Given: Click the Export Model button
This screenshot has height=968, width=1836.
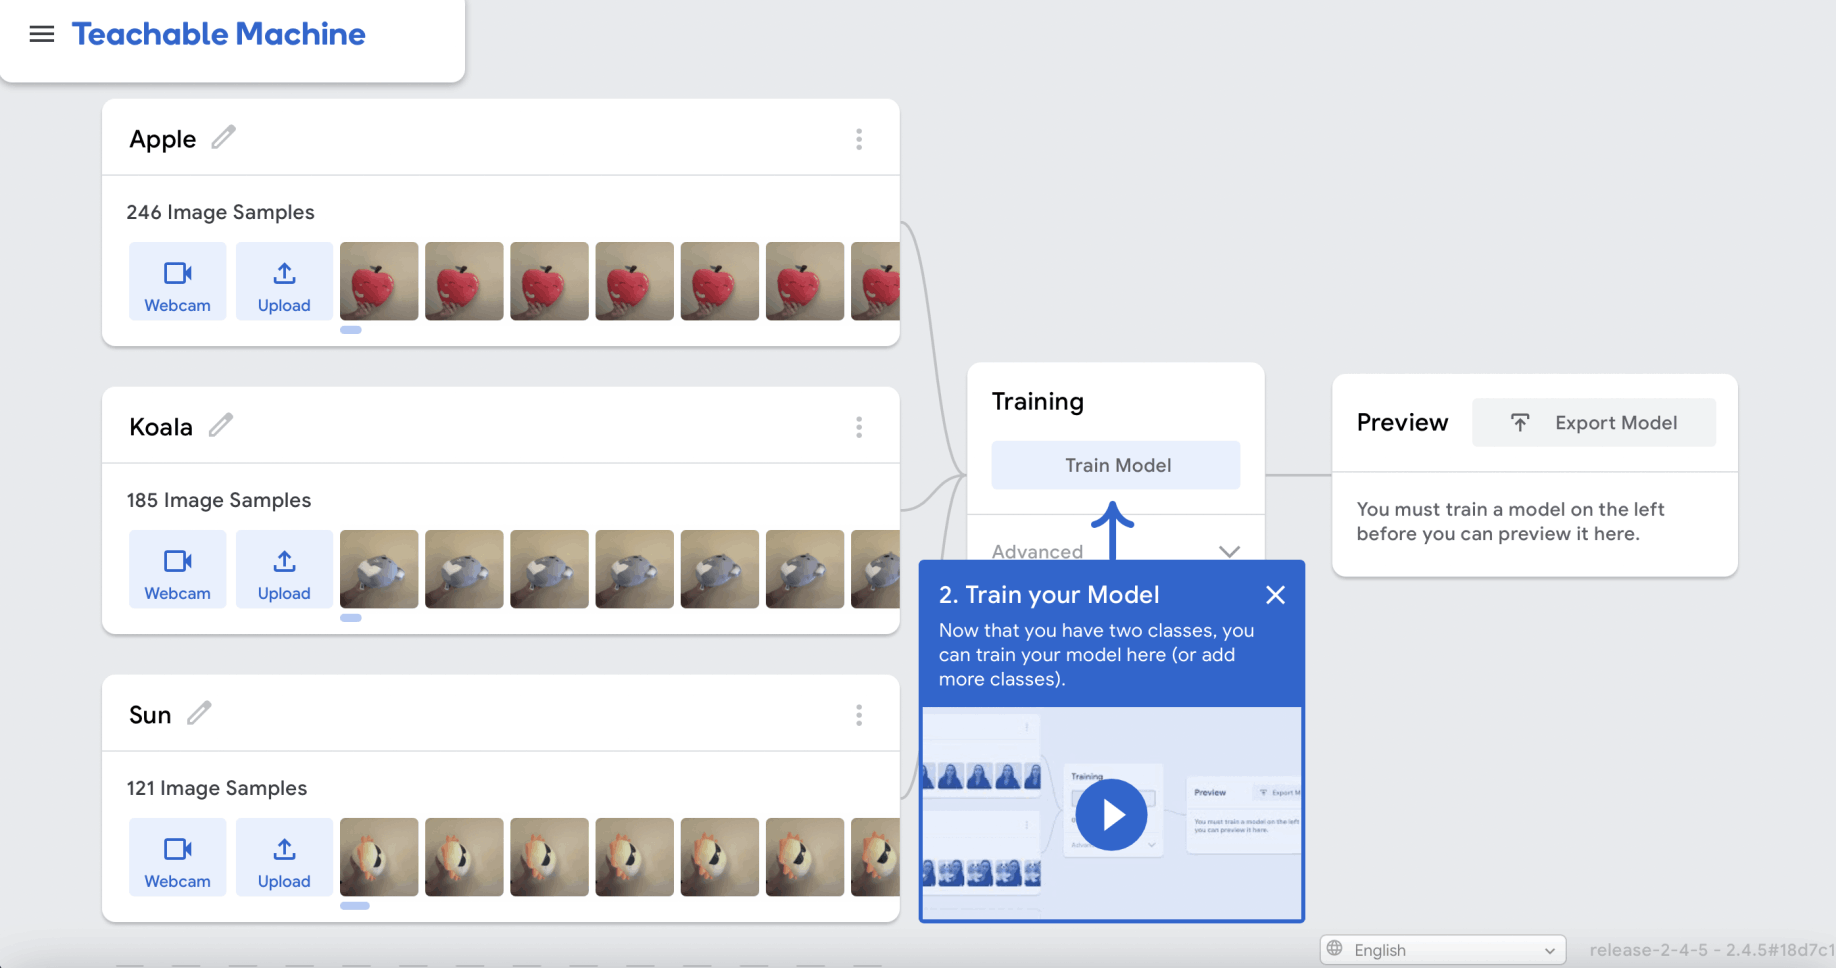Looking at the screenshot, I should click(x=1594, y=423).
